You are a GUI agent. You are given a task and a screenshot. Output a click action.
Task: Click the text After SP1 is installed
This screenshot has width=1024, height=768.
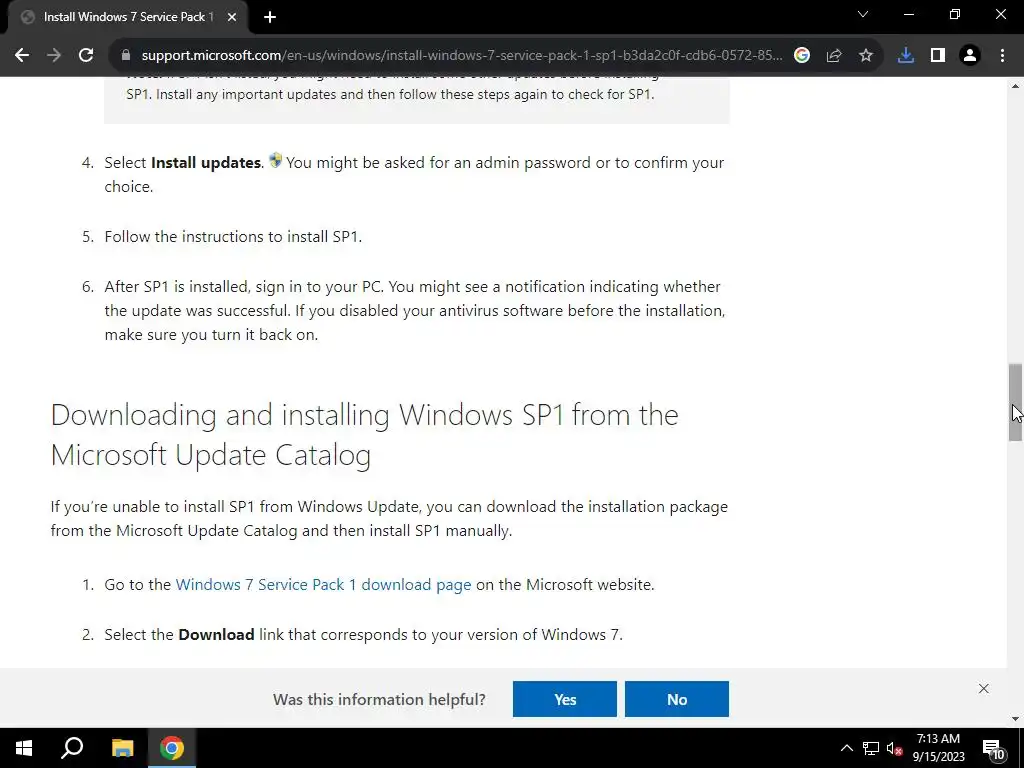tap(177, 287)
